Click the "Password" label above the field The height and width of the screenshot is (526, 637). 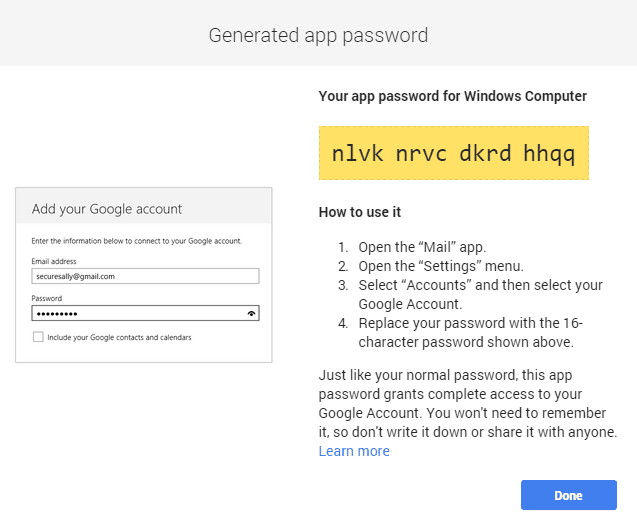tap(46, 298)
